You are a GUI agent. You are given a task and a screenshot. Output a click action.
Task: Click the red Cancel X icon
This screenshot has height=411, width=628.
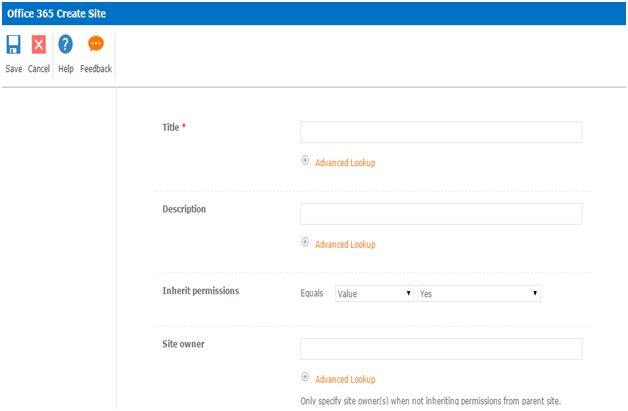pyautogui.click(x=39, y=44)
